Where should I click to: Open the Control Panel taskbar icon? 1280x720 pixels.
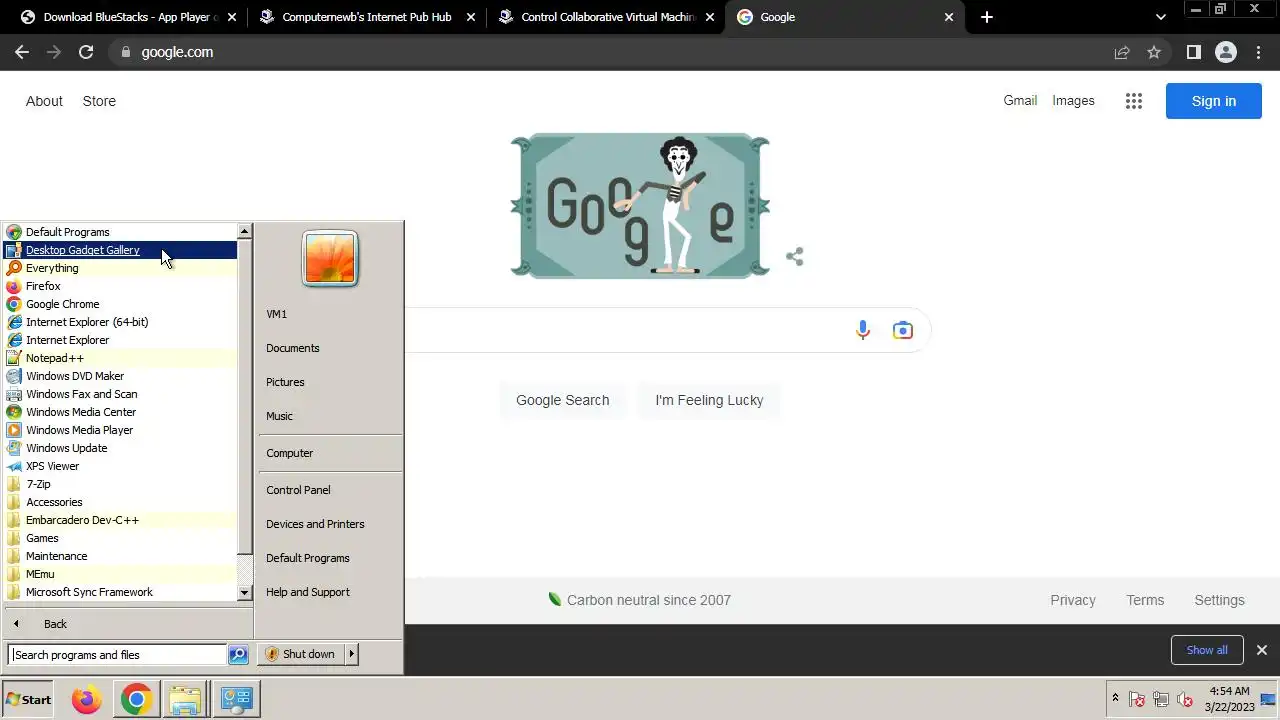point(236,699)
